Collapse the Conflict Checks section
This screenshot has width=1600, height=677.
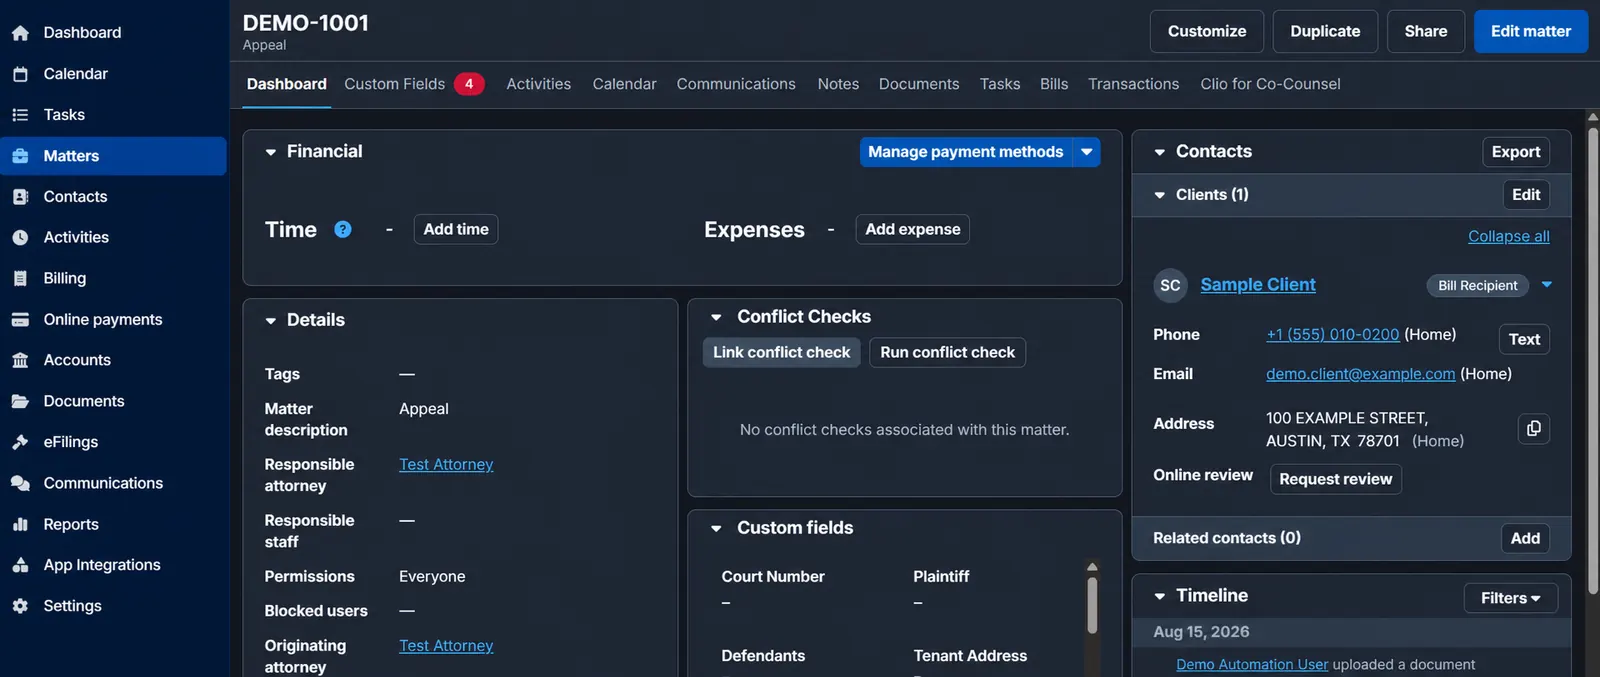coord(716,317)
